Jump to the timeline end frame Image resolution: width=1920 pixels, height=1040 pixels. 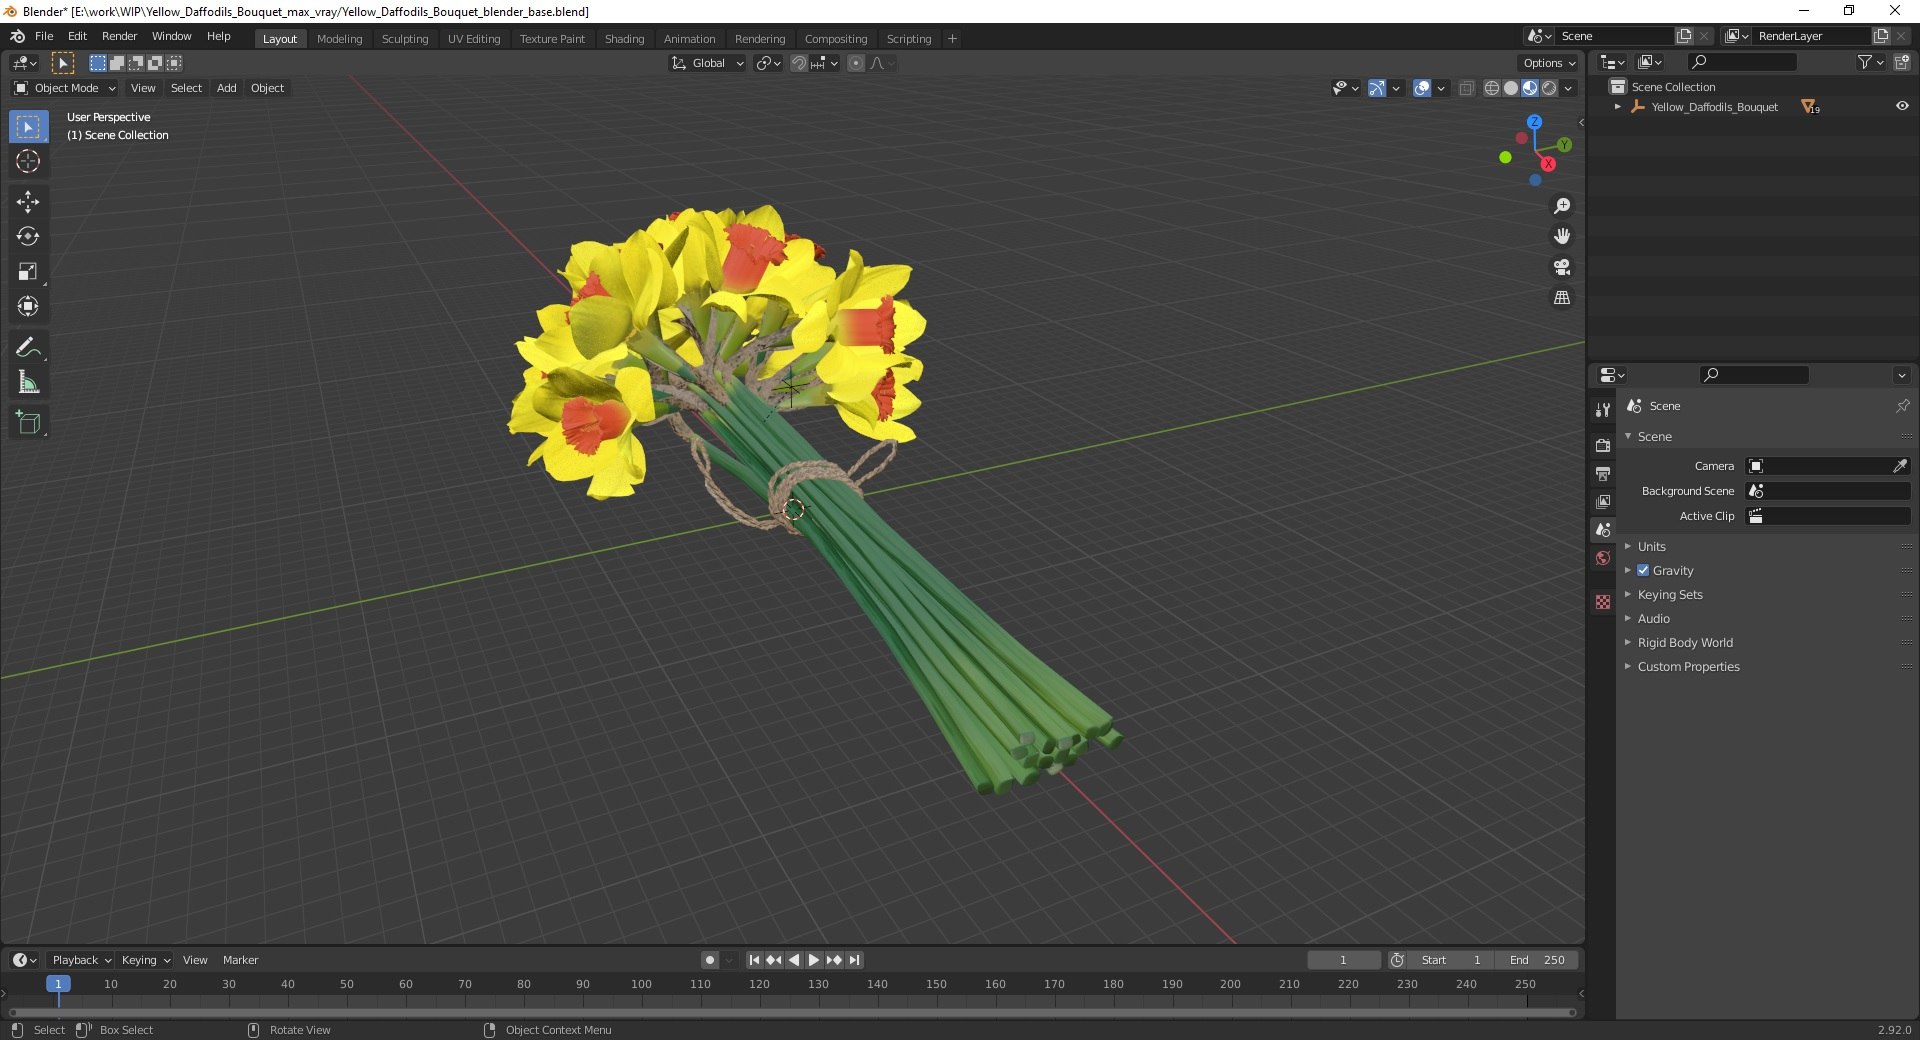854,960
